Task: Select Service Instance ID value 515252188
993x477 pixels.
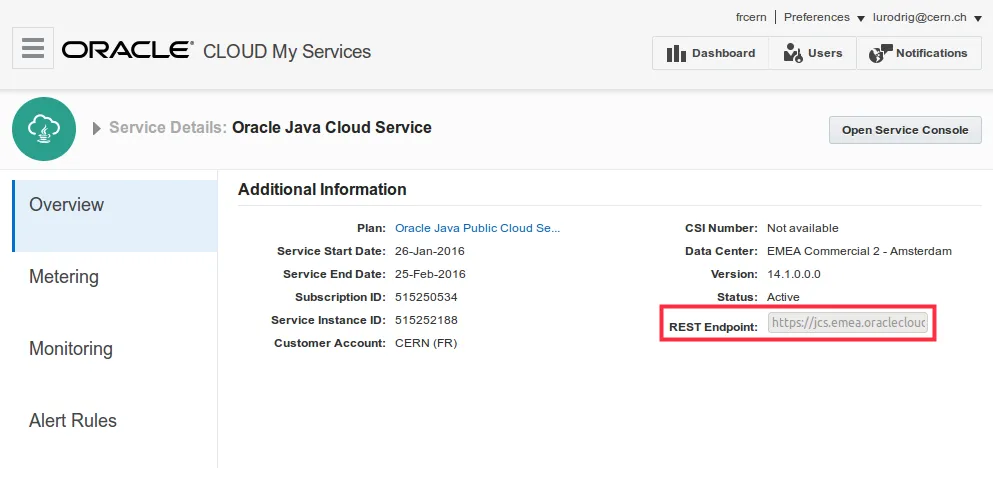Action: (x=426, y=320)
